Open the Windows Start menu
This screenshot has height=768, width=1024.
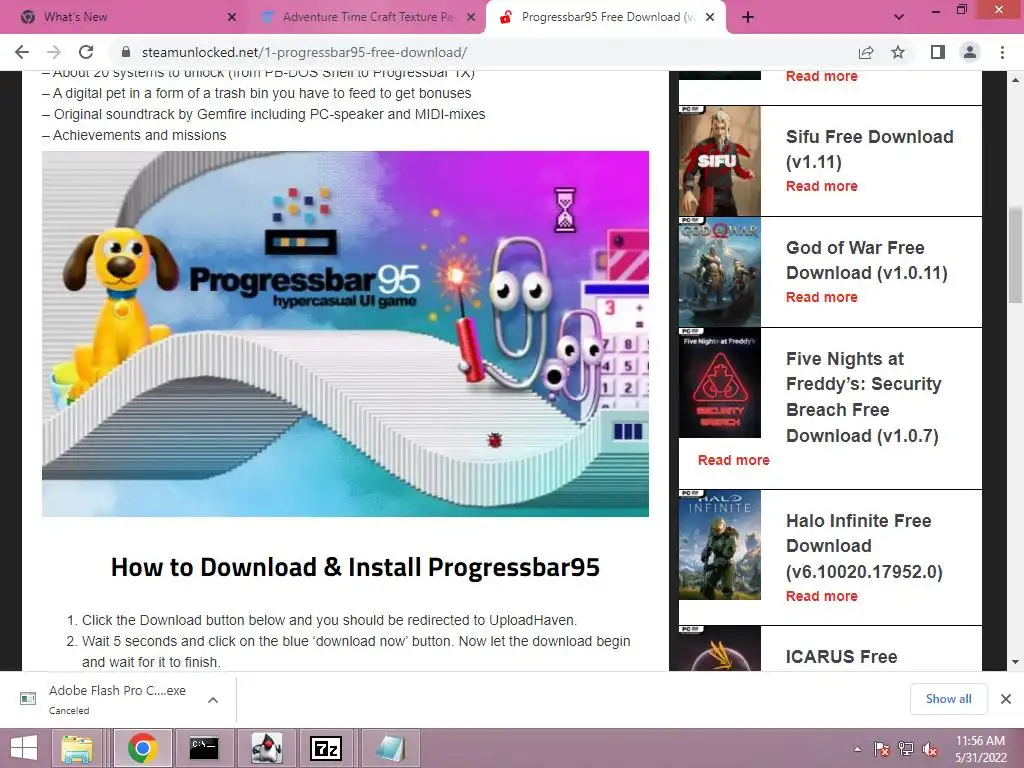pyautogui.click(x=24, y=748)
